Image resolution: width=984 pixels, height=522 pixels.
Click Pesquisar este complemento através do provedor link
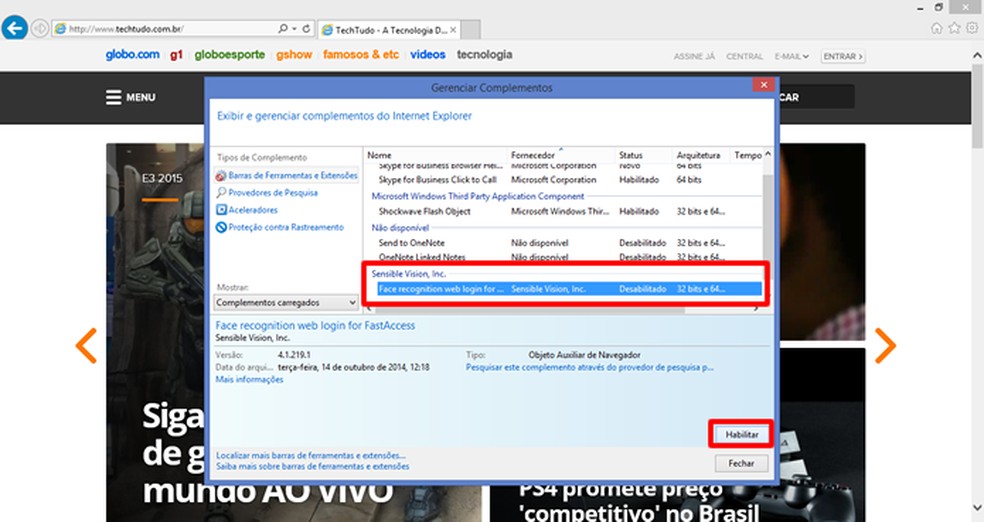[589, 367]
